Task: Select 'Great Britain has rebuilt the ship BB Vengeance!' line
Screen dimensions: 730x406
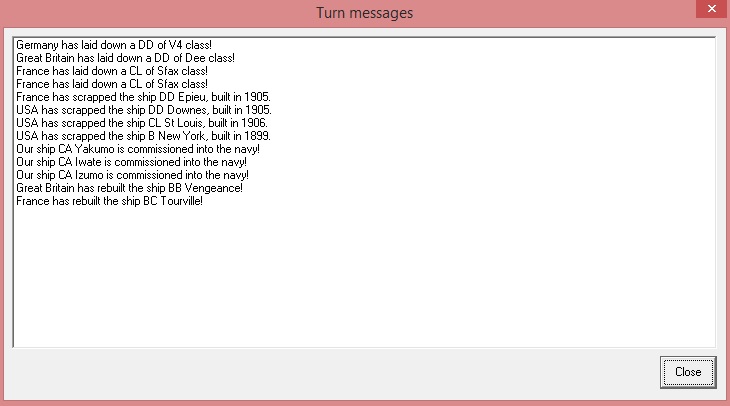Action: coord(129,189)
